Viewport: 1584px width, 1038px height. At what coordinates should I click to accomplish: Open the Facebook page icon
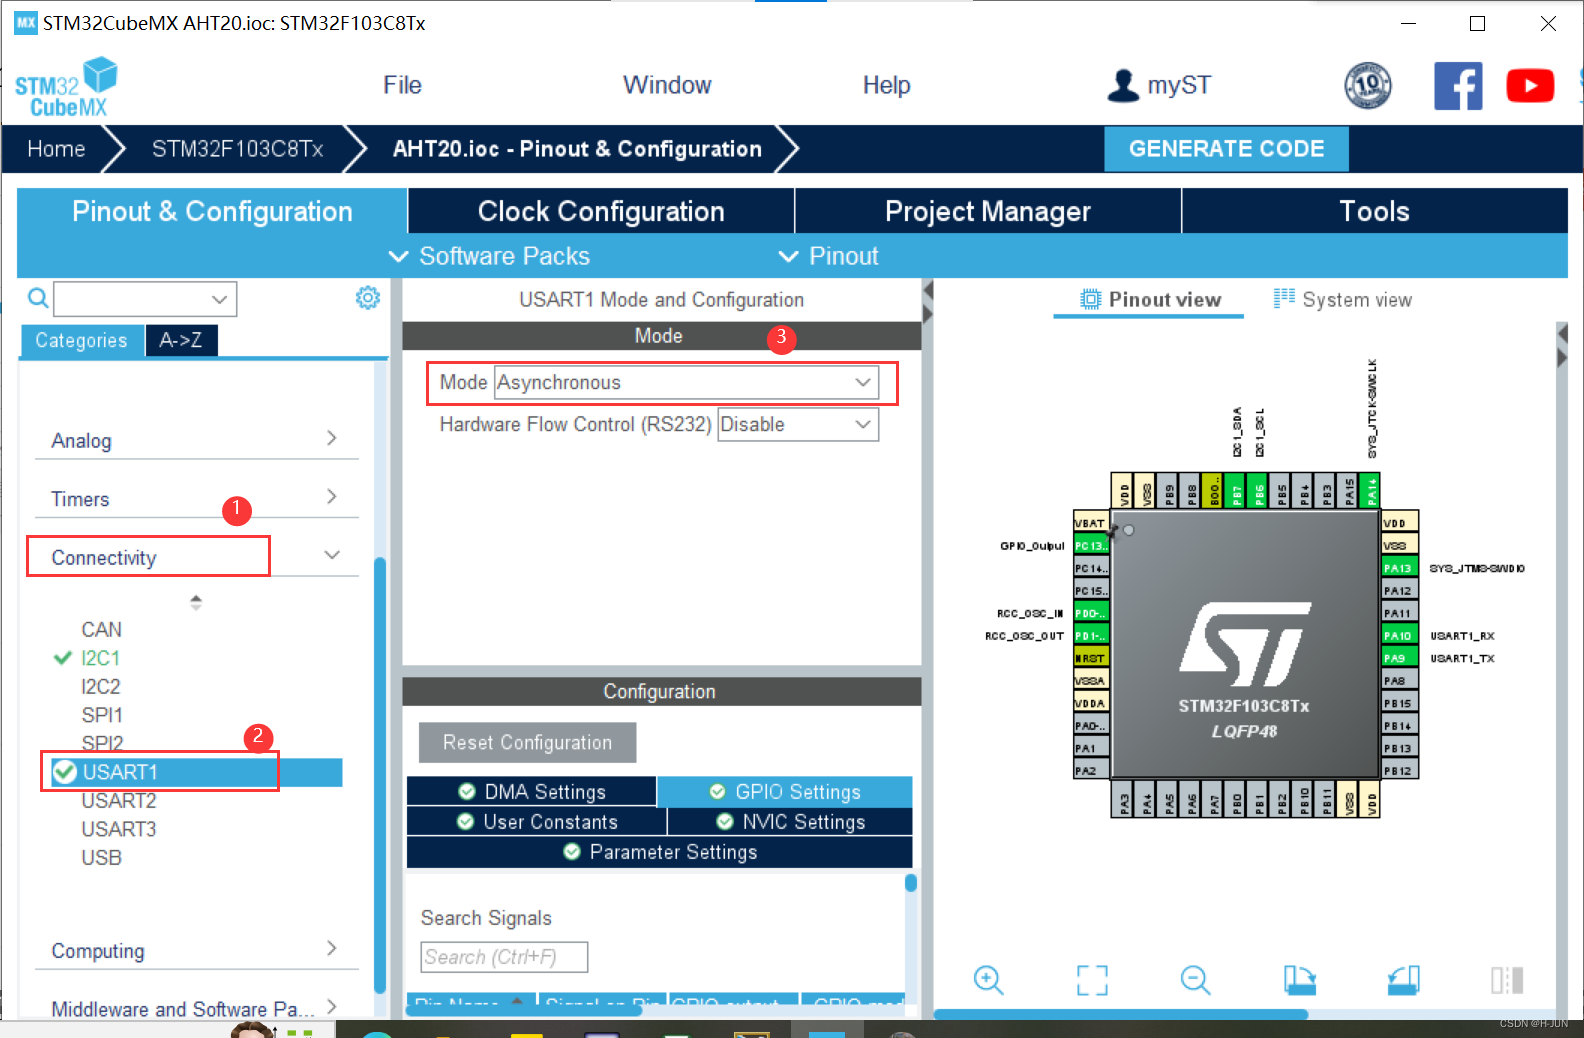pos(1458,86)
